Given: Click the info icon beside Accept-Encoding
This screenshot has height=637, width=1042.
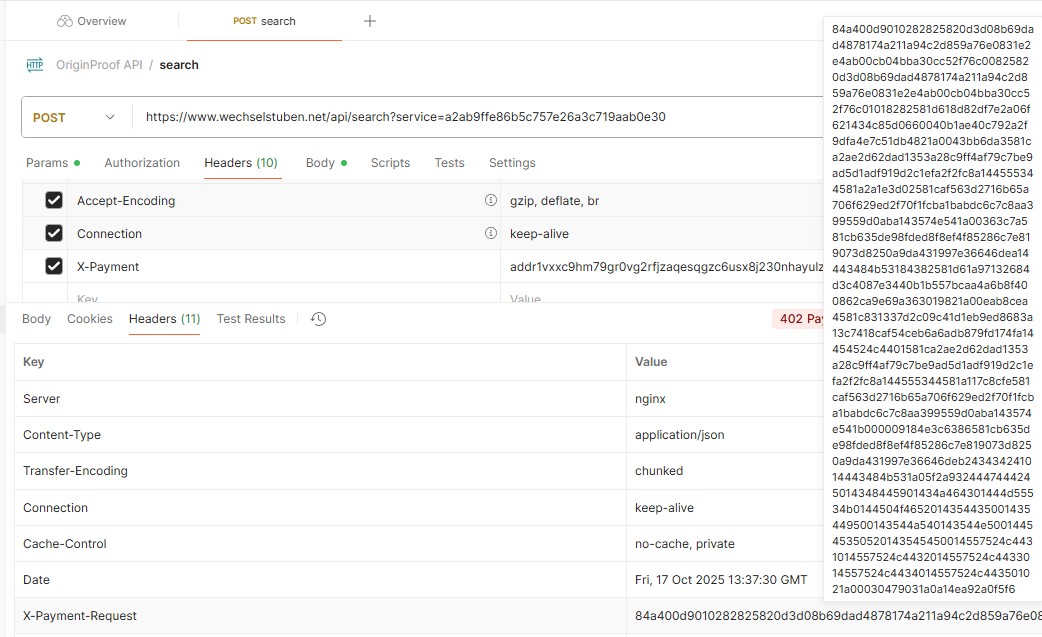Looking at the screenshot, I should point(491,200).
